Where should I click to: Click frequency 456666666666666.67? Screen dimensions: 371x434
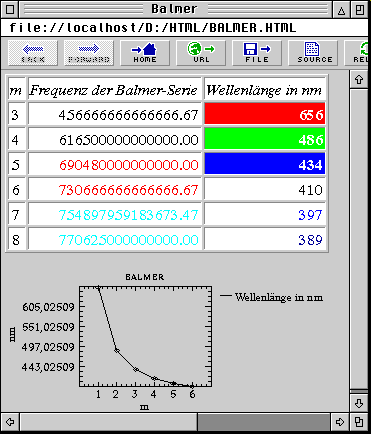pyautogui.click(x=128, y=115)
